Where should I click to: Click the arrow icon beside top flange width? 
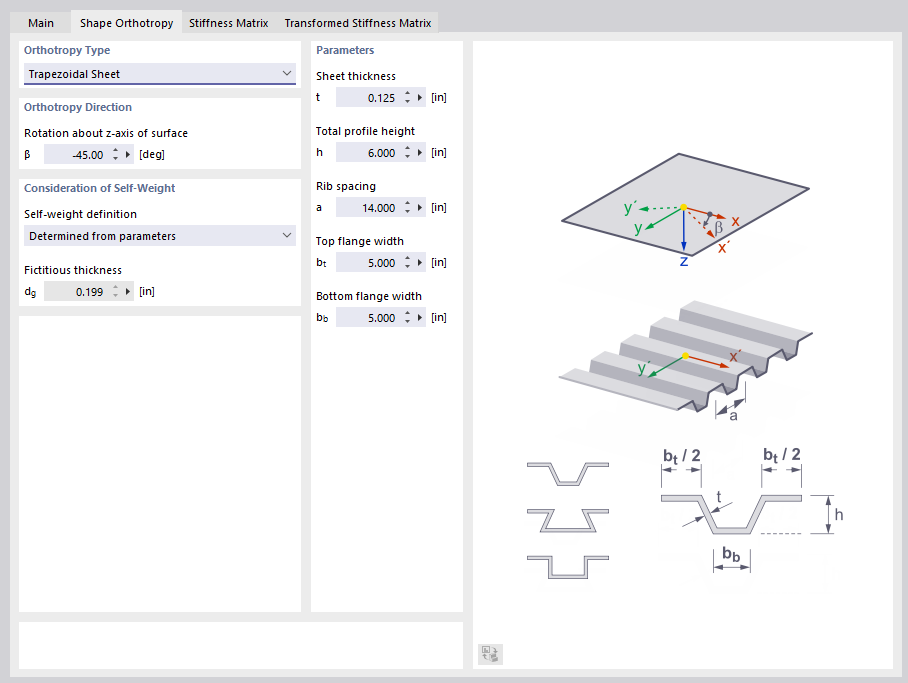[x=419, y=262]
